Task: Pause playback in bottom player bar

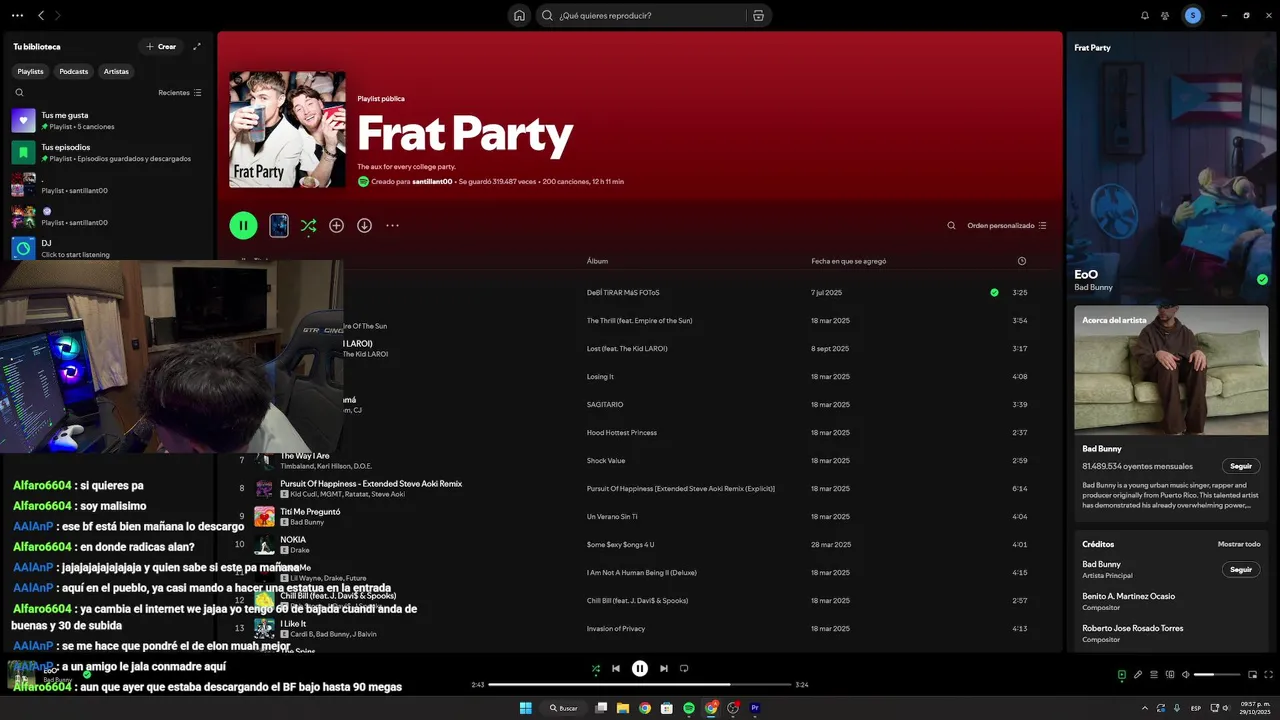Action: pos(640,668)
